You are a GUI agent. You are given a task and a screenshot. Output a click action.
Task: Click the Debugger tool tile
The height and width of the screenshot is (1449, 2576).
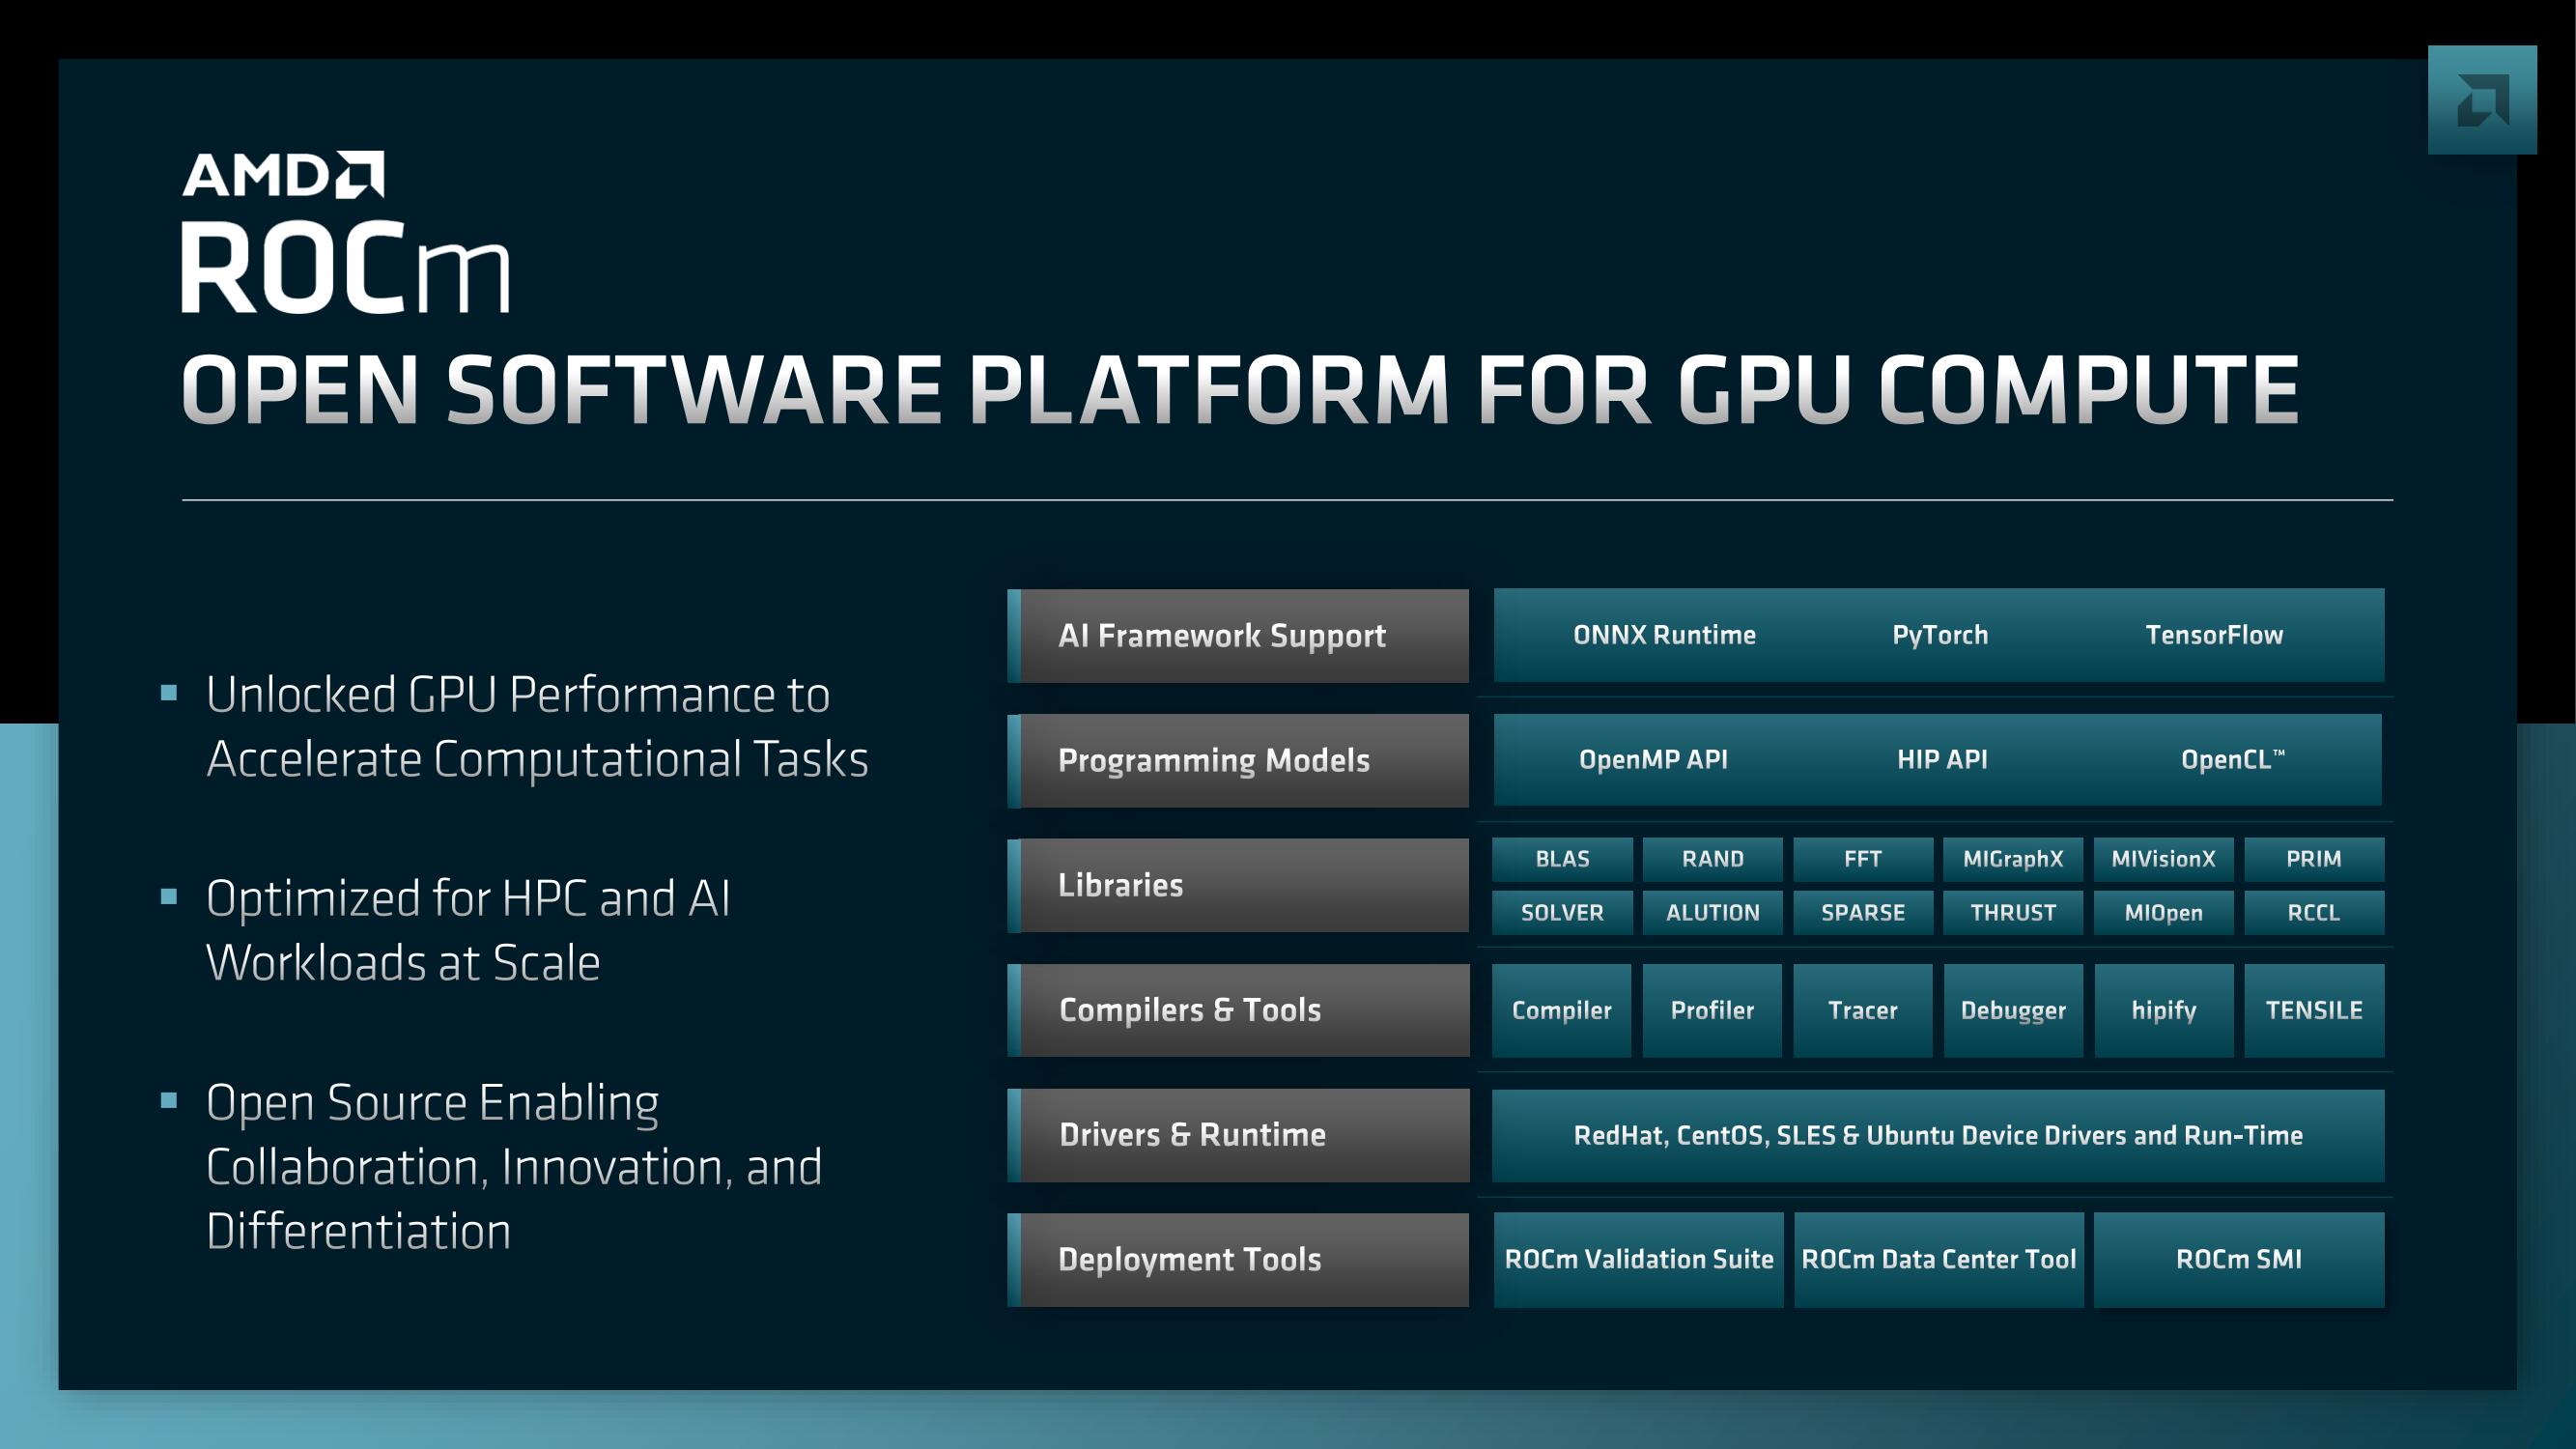(2013, 1011)
